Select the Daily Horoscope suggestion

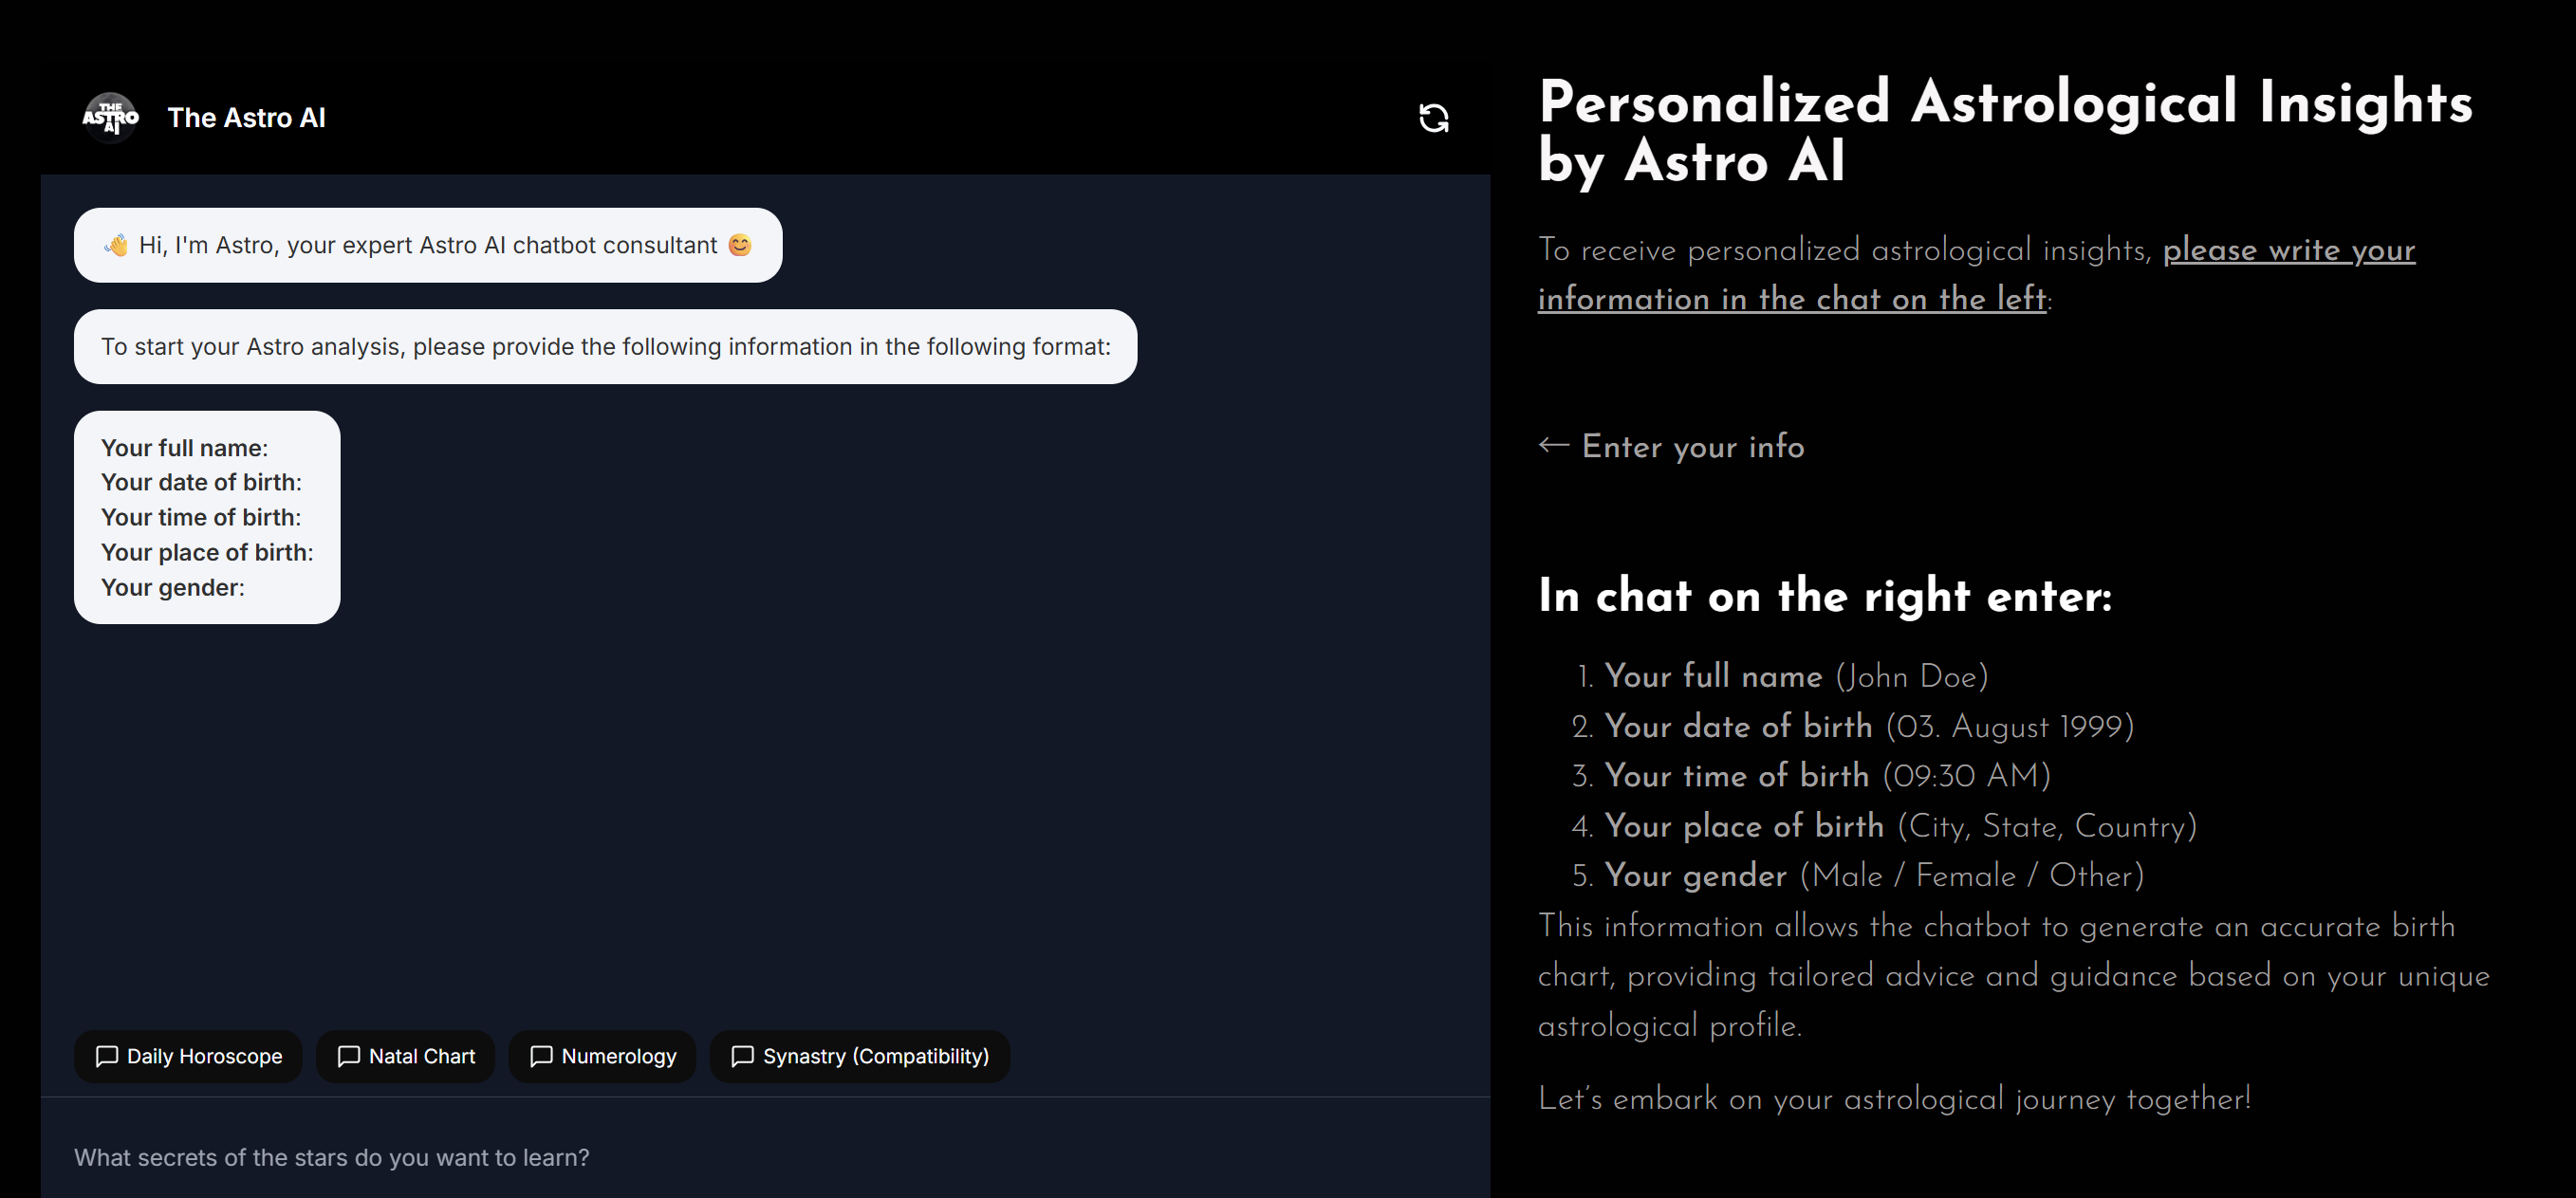pos(188,1056)
